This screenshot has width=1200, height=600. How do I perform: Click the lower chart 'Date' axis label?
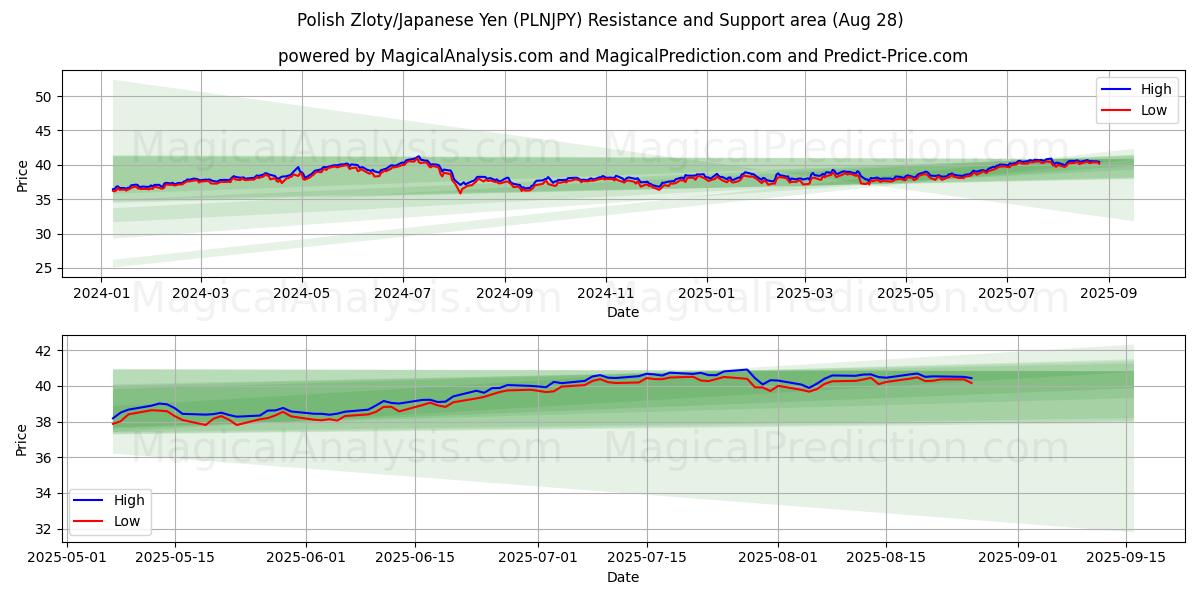tap(623, 578)
